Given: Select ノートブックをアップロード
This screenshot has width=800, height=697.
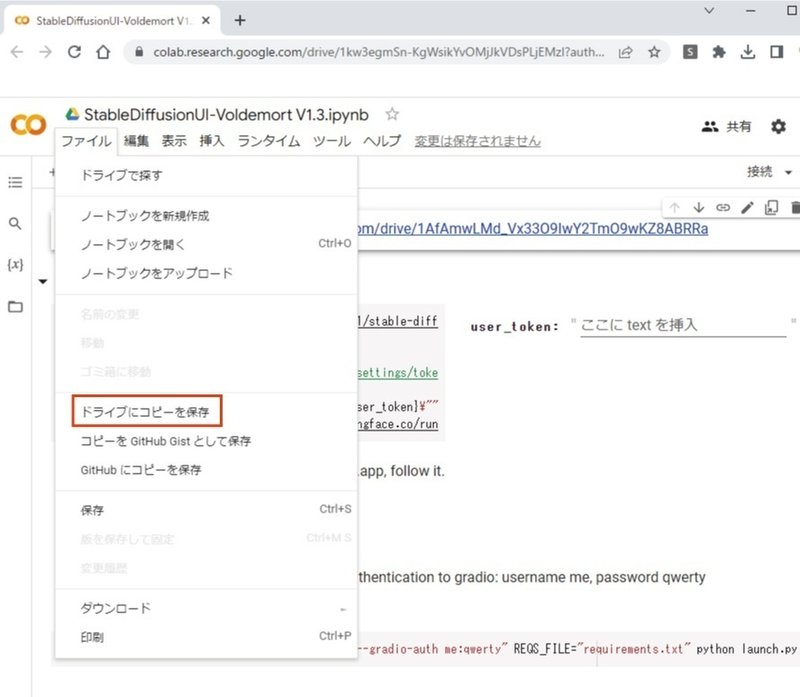Looking at the screenshot, I should tap(206, 273).
